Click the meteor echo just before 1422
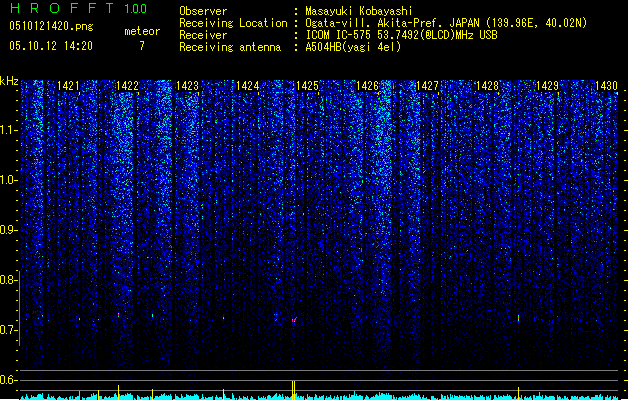Viewport: 629px width, 400px height. pyautogui.click(x=118, y=315)
